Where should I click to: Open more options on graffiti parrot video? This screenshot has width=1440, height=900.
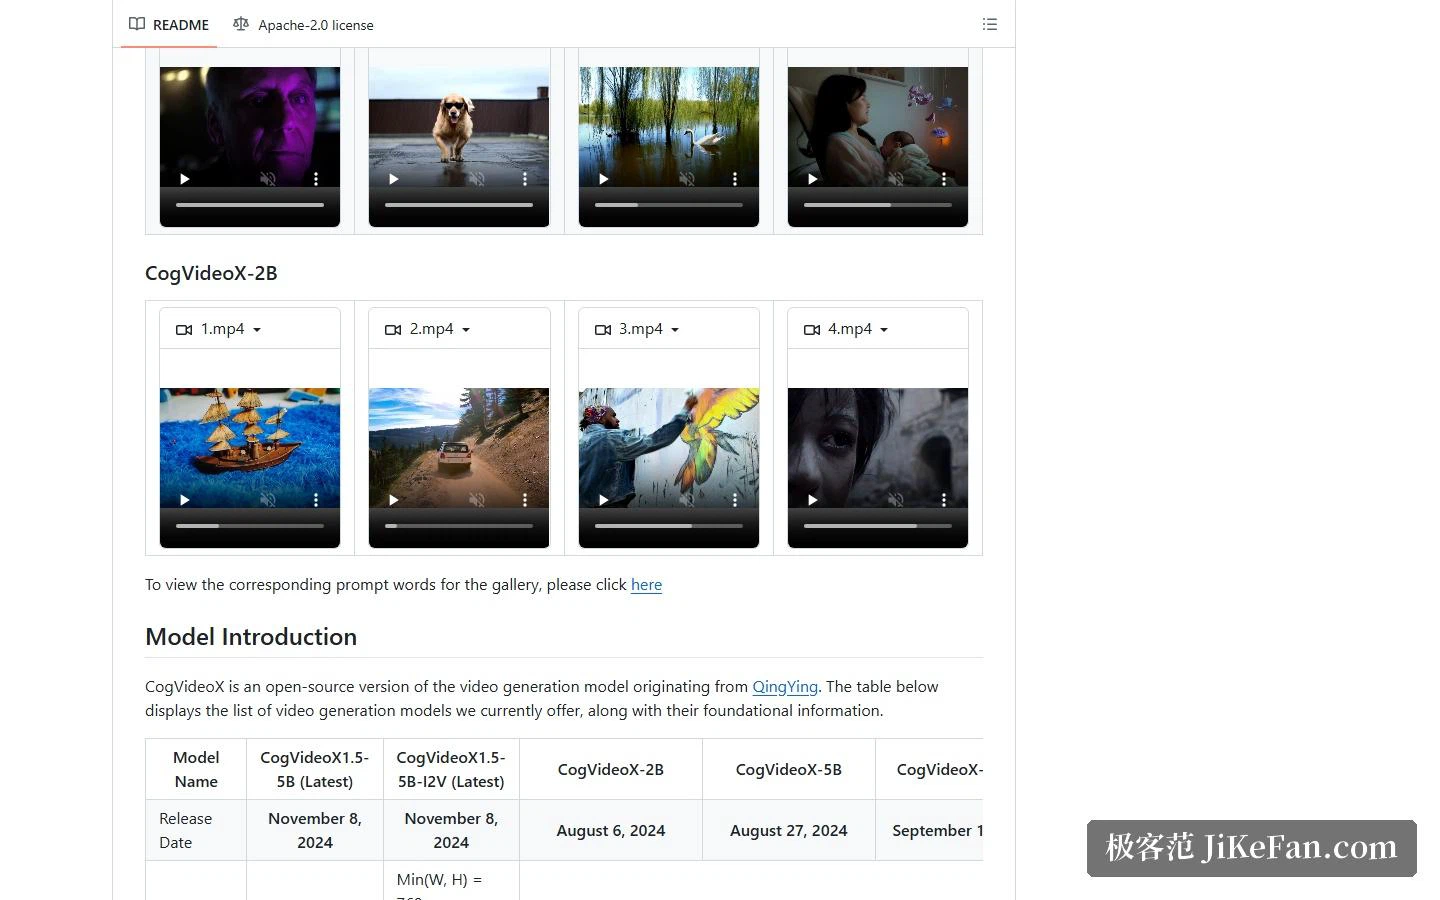[734, 500]
